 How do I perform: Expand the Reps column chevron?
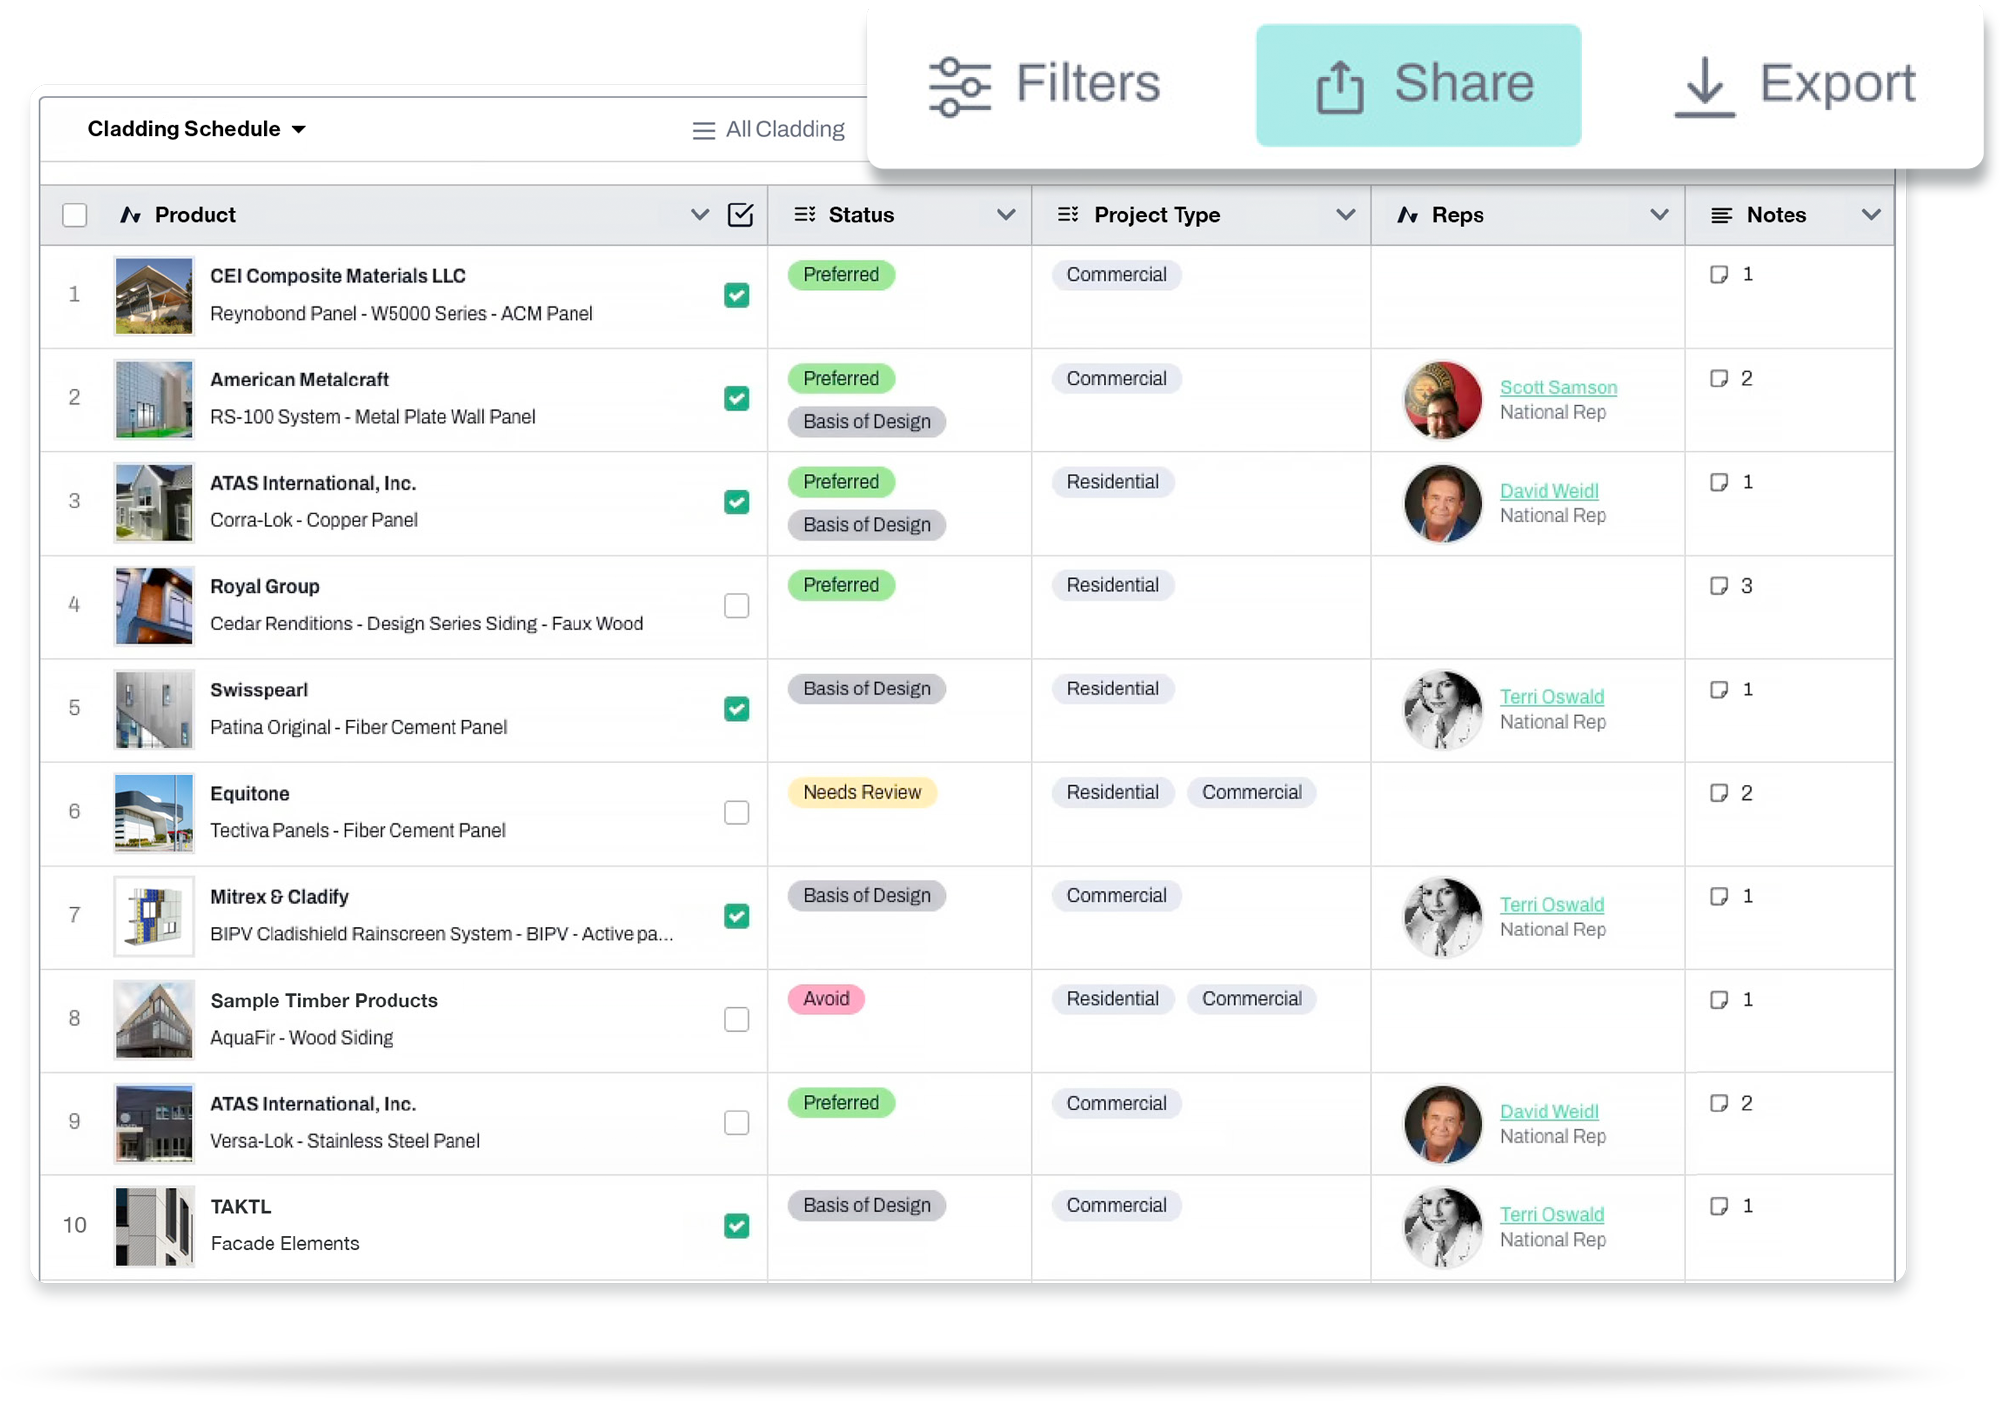(1658, 215)
